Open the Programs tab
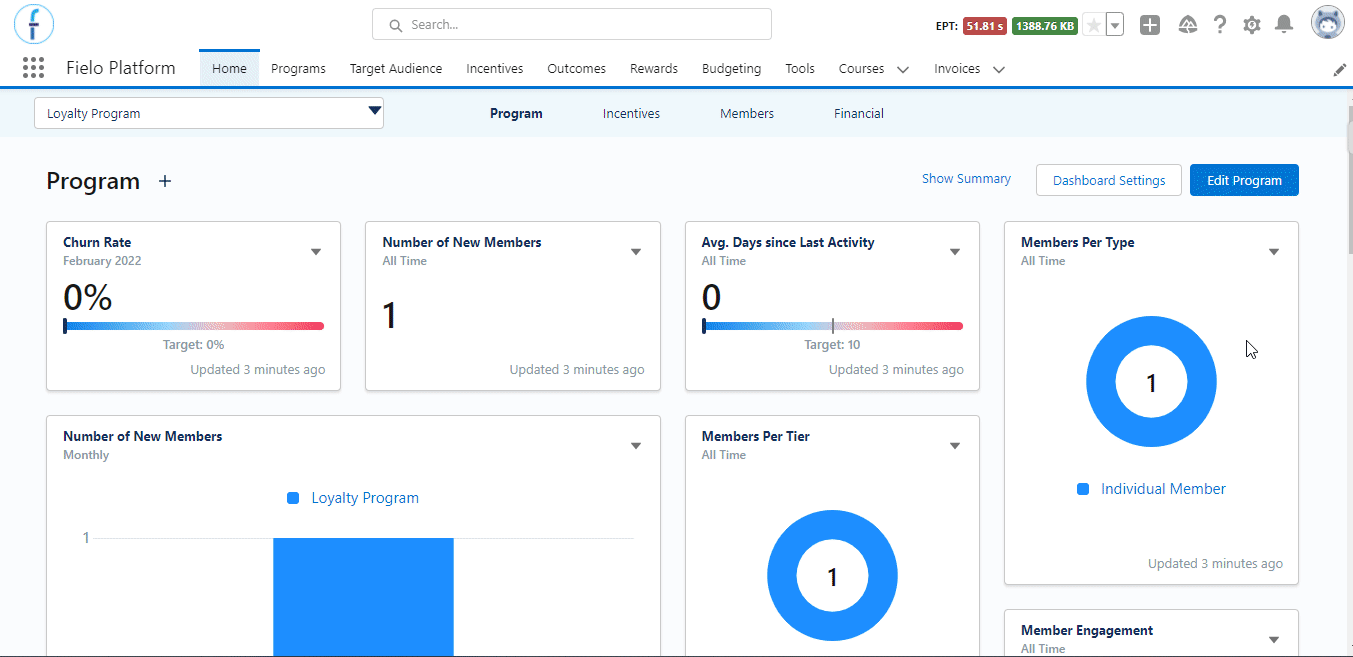Image resolution: width=1353 pixels, height=657 pixels. tap(298, 69)
